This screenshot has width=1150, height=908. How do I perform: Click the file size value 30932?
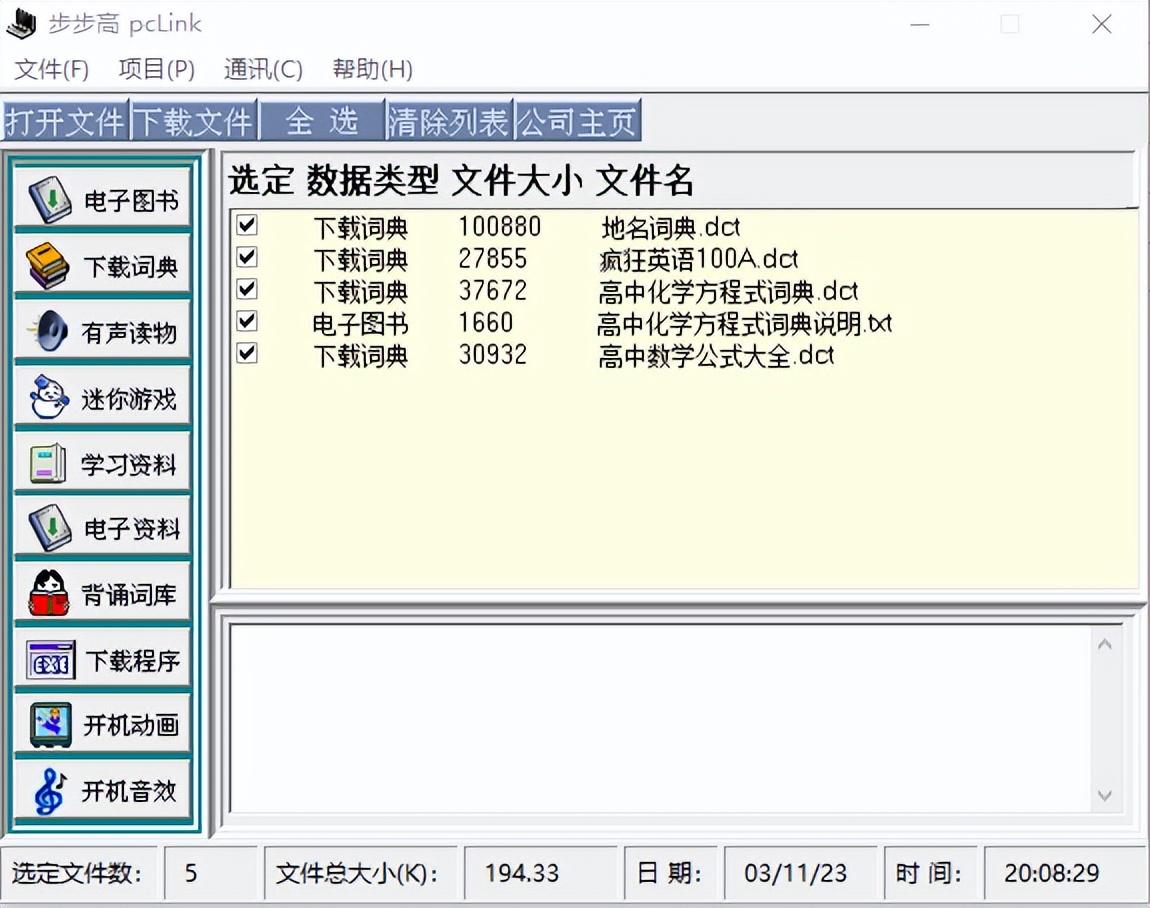point(492,355)
